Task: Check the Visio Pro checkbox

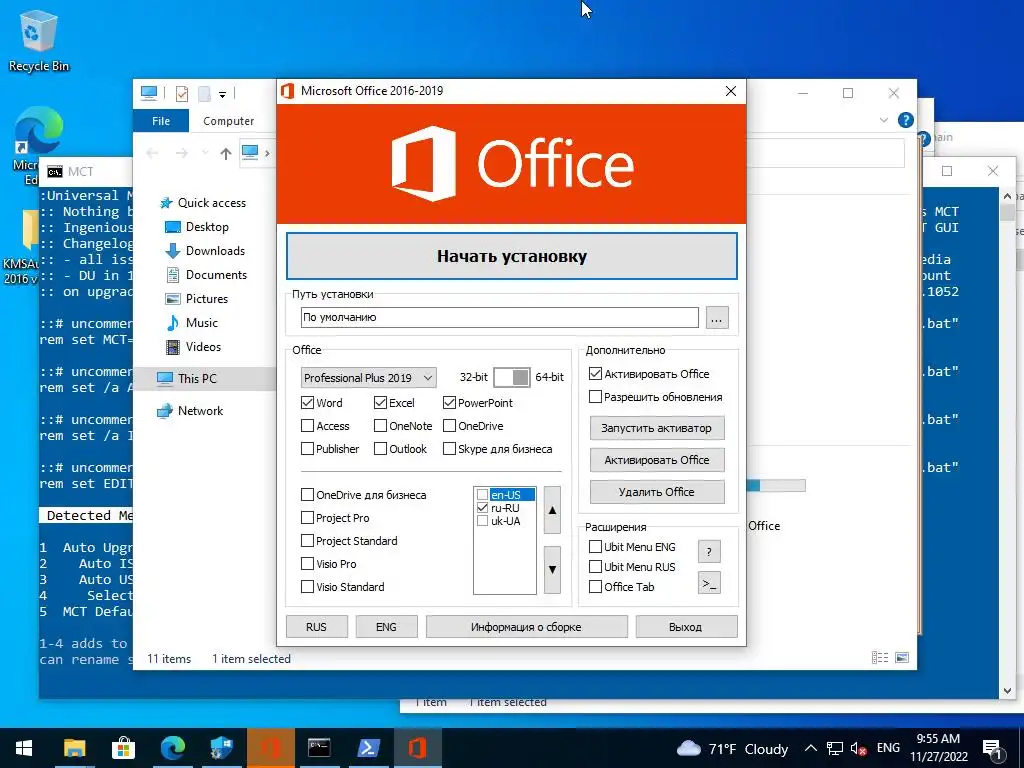Action: (x=308, y=564)
